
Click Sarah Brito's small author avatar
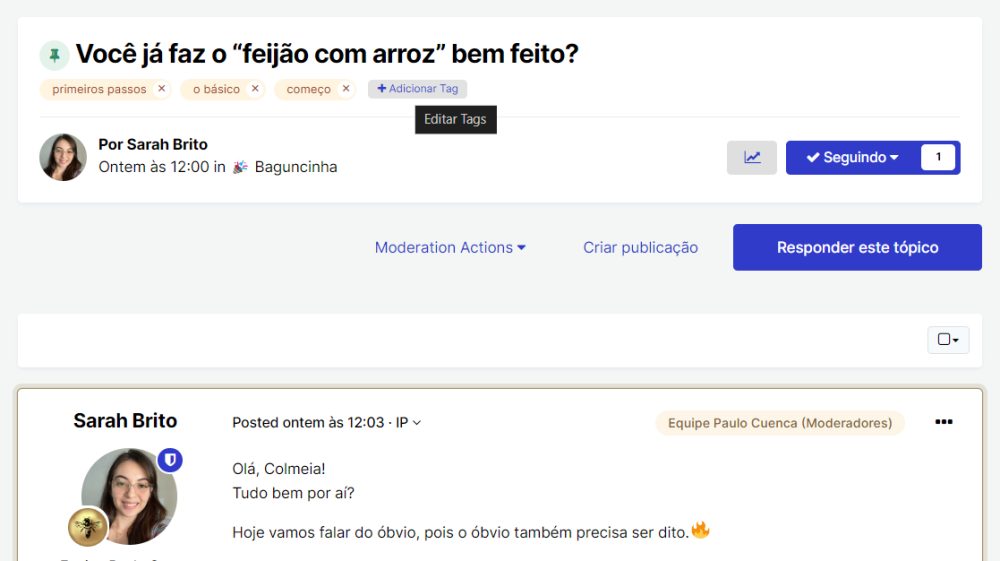point(63,157)
